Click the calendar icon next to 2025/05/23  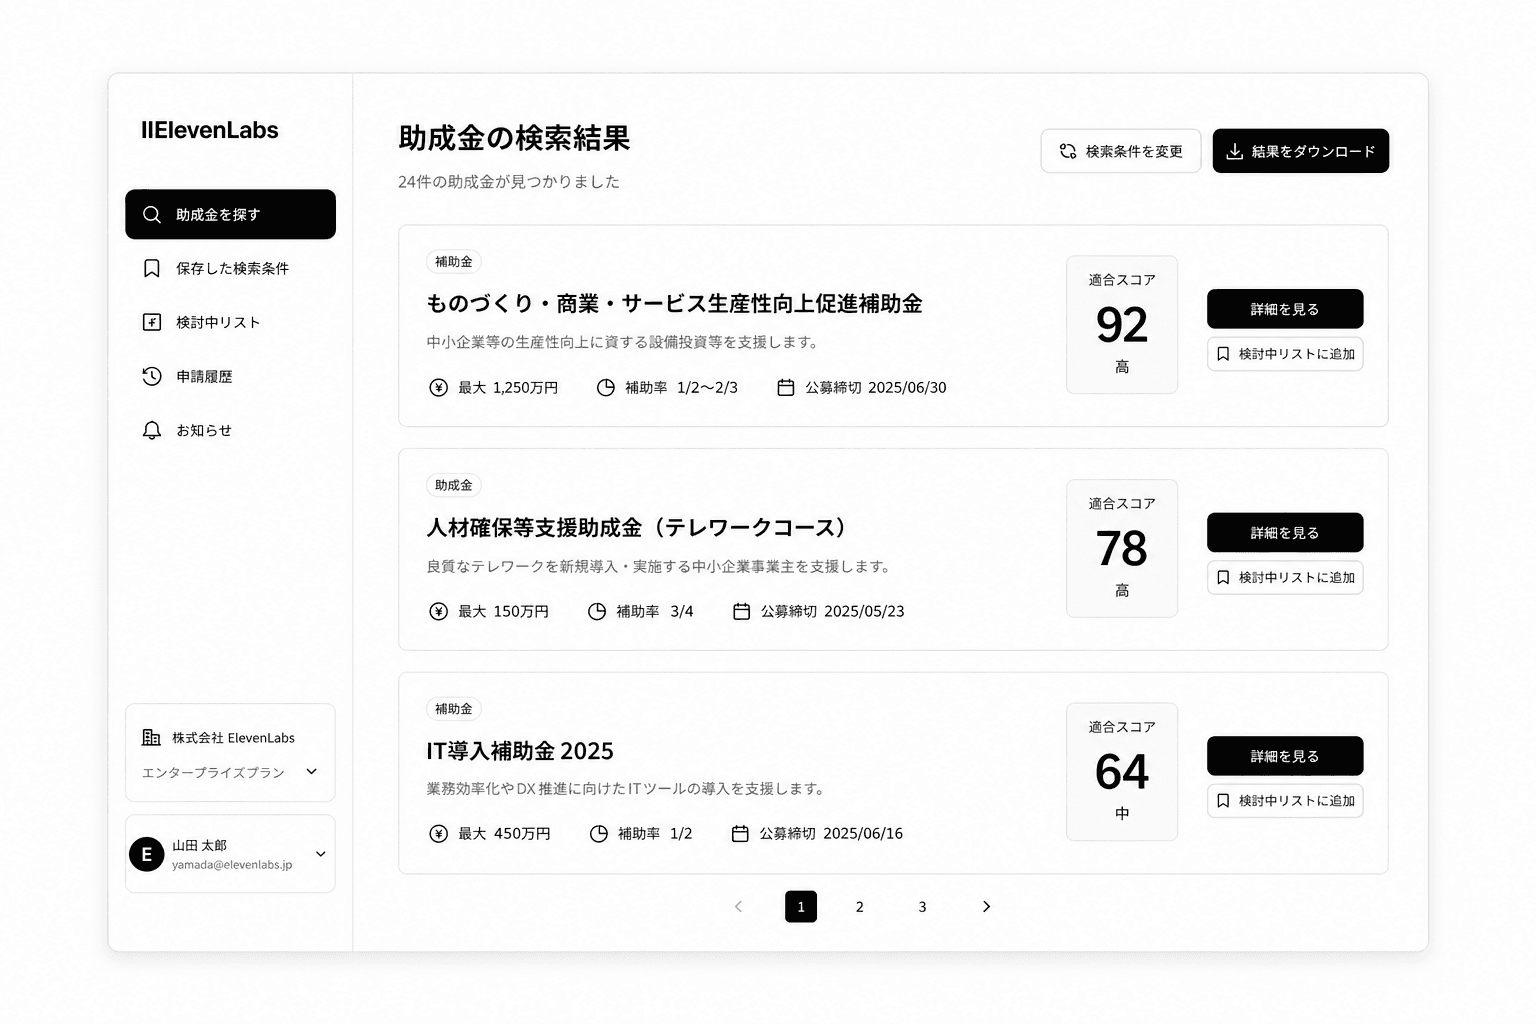click(x=741, y=611)
